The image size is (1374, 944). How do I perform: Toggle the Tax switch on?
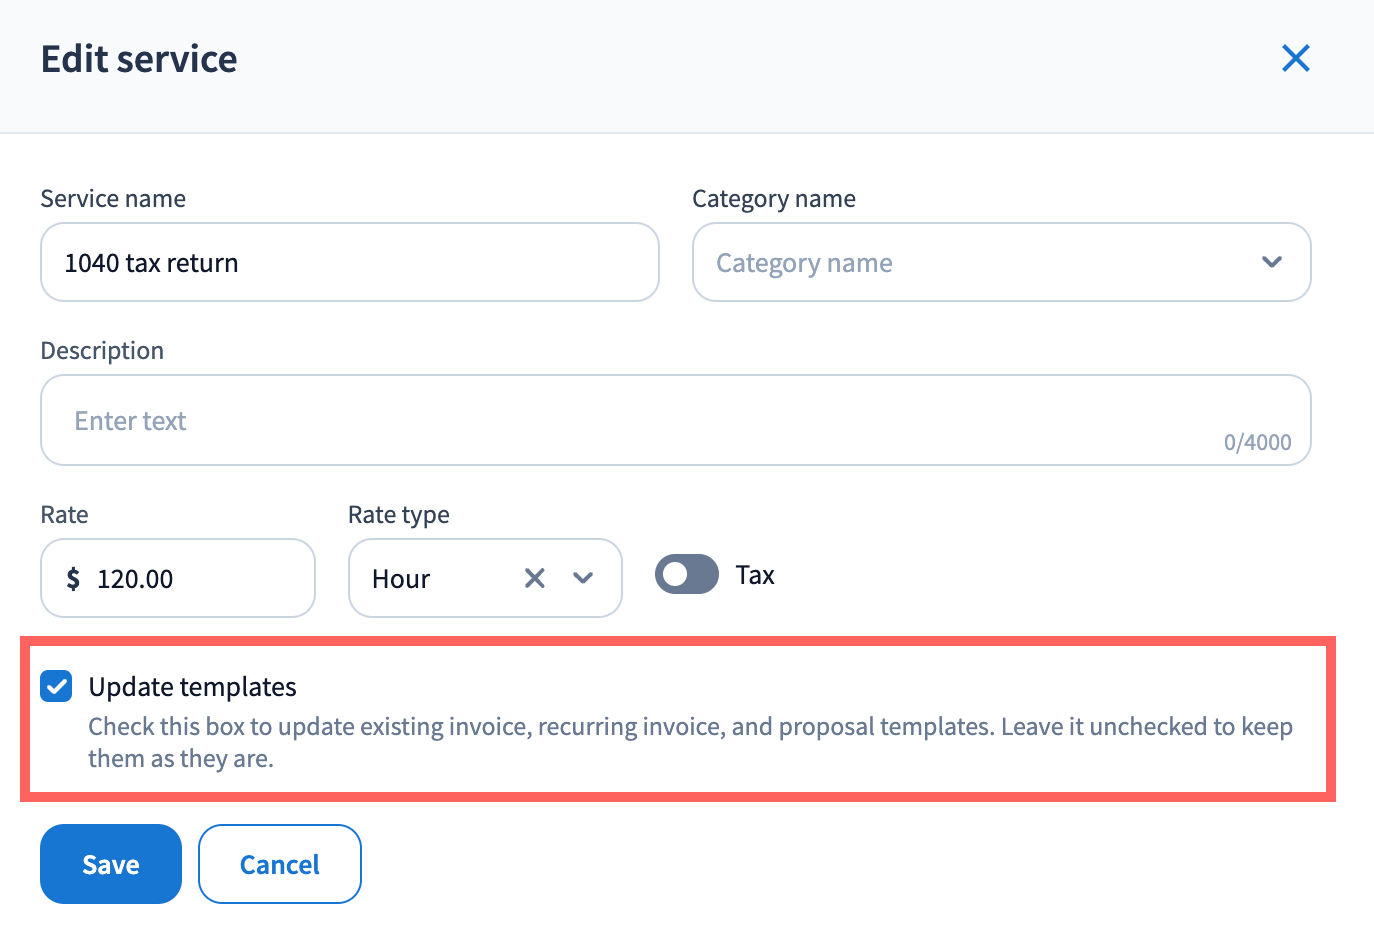point(686,575)
